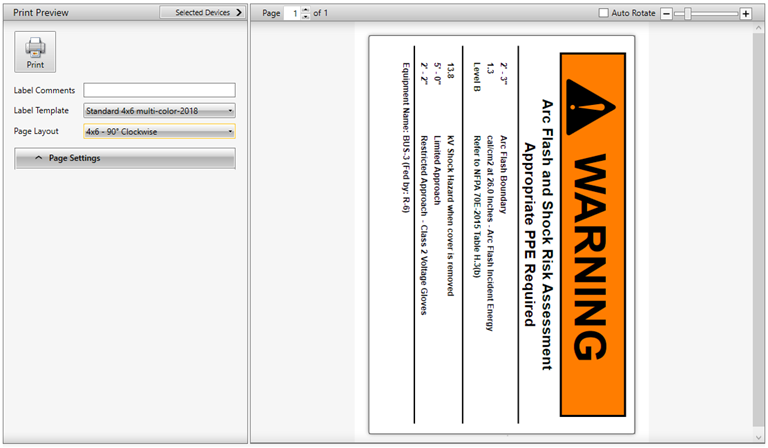
Task: Enable the Auto Rotate checkbox
Action: [x=603, y=13]
